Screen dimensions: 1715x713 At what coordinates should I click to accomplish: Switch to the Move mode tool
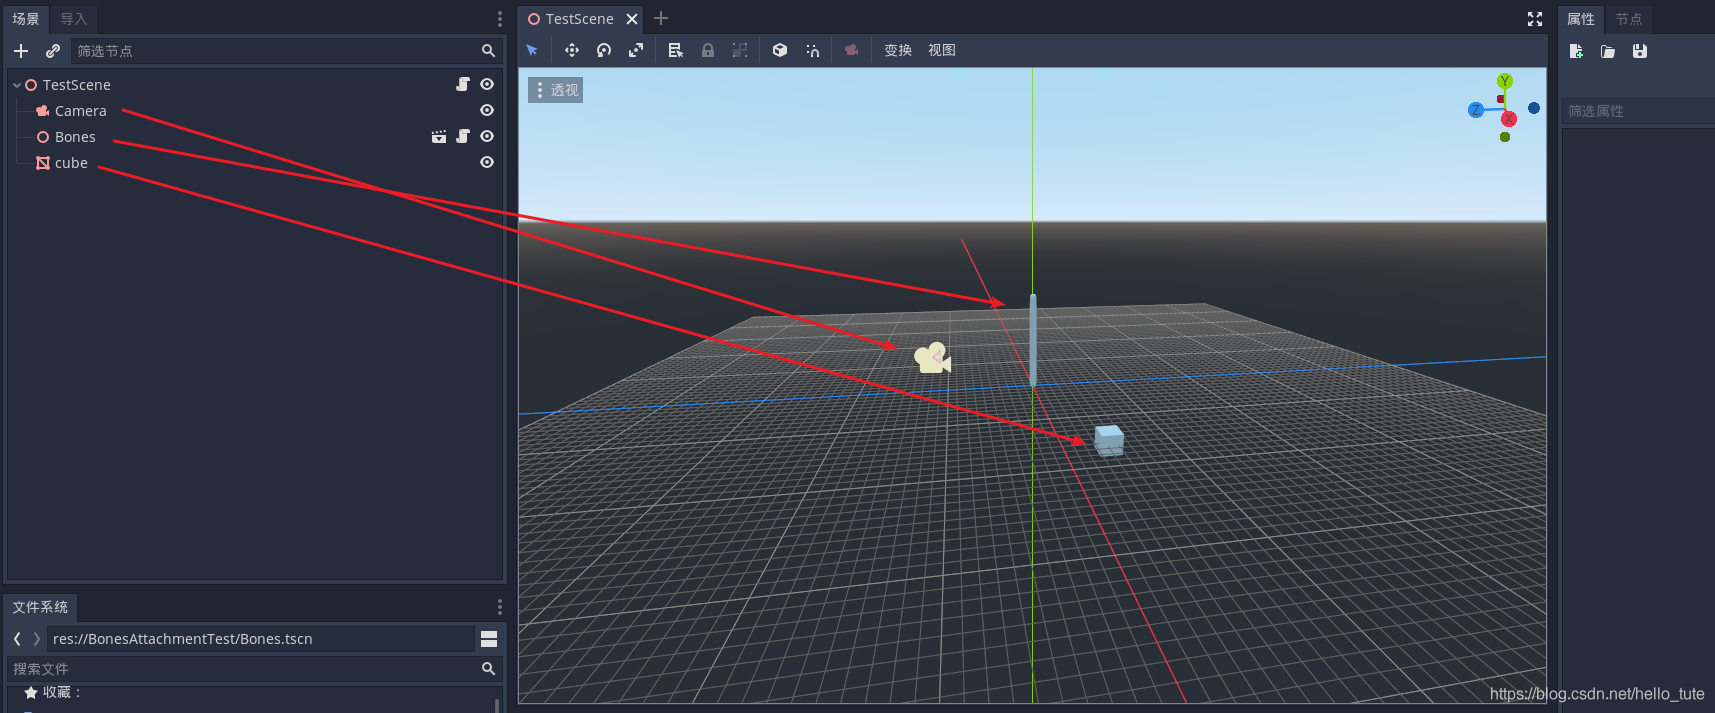[x=572, y=50]
